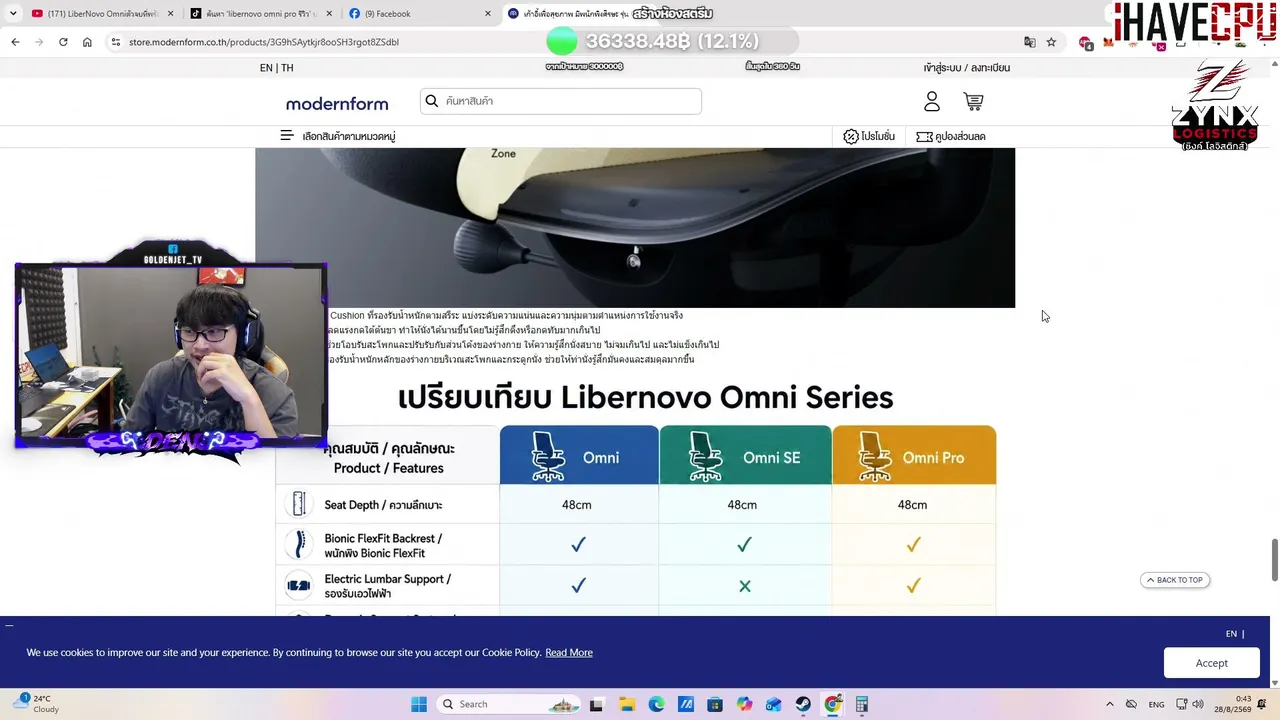
Task: Switch to the Facebook tab
Action: click(x=420, y=14)
